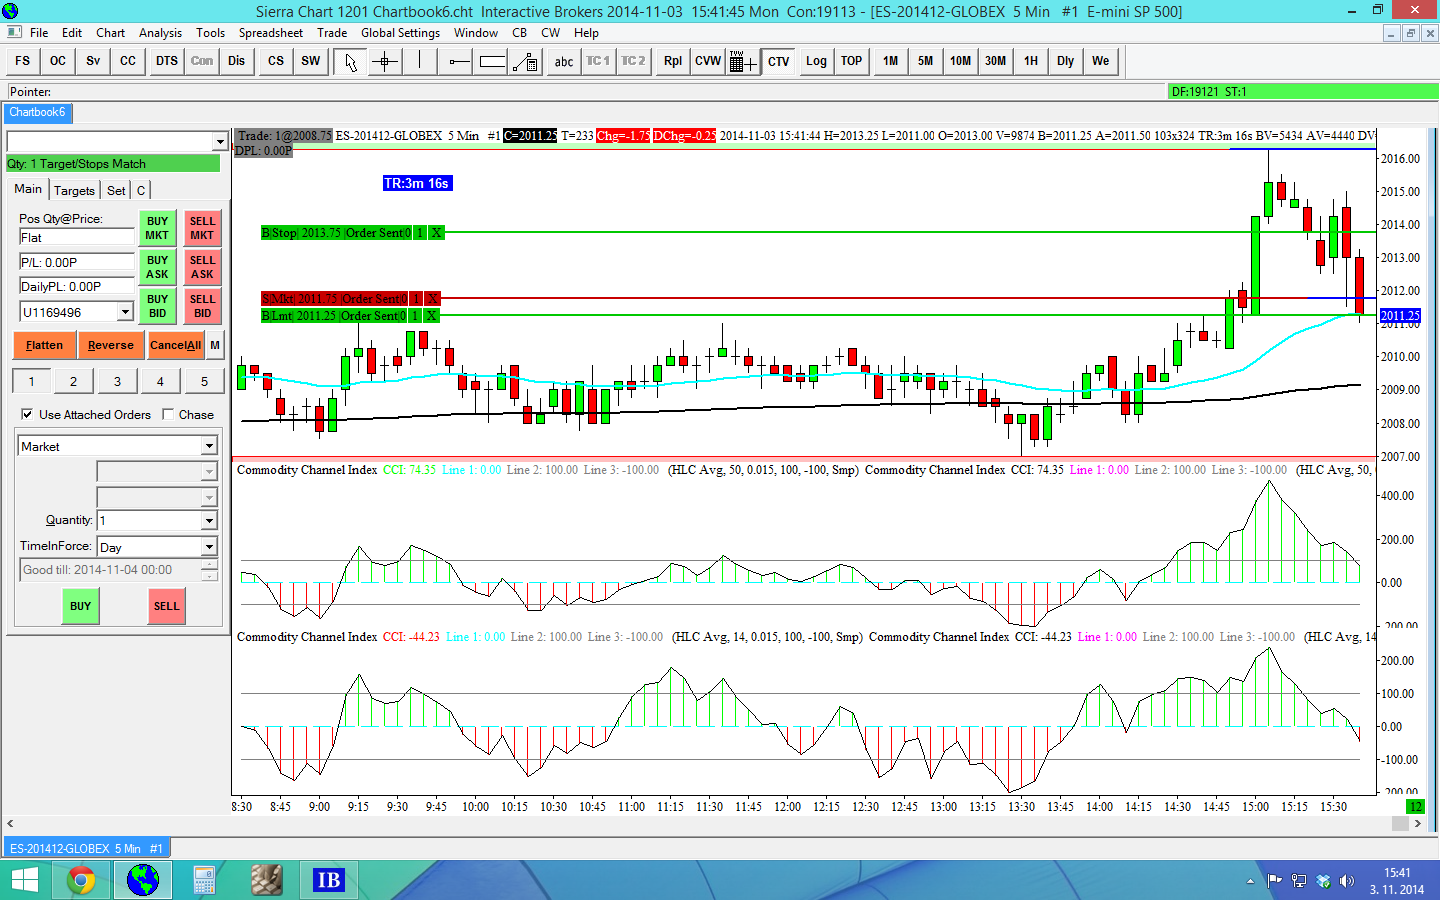This screenshot has width=1440, height=900.
Task: Open Google Chrome from the taskbar
Action: [81, 880]
